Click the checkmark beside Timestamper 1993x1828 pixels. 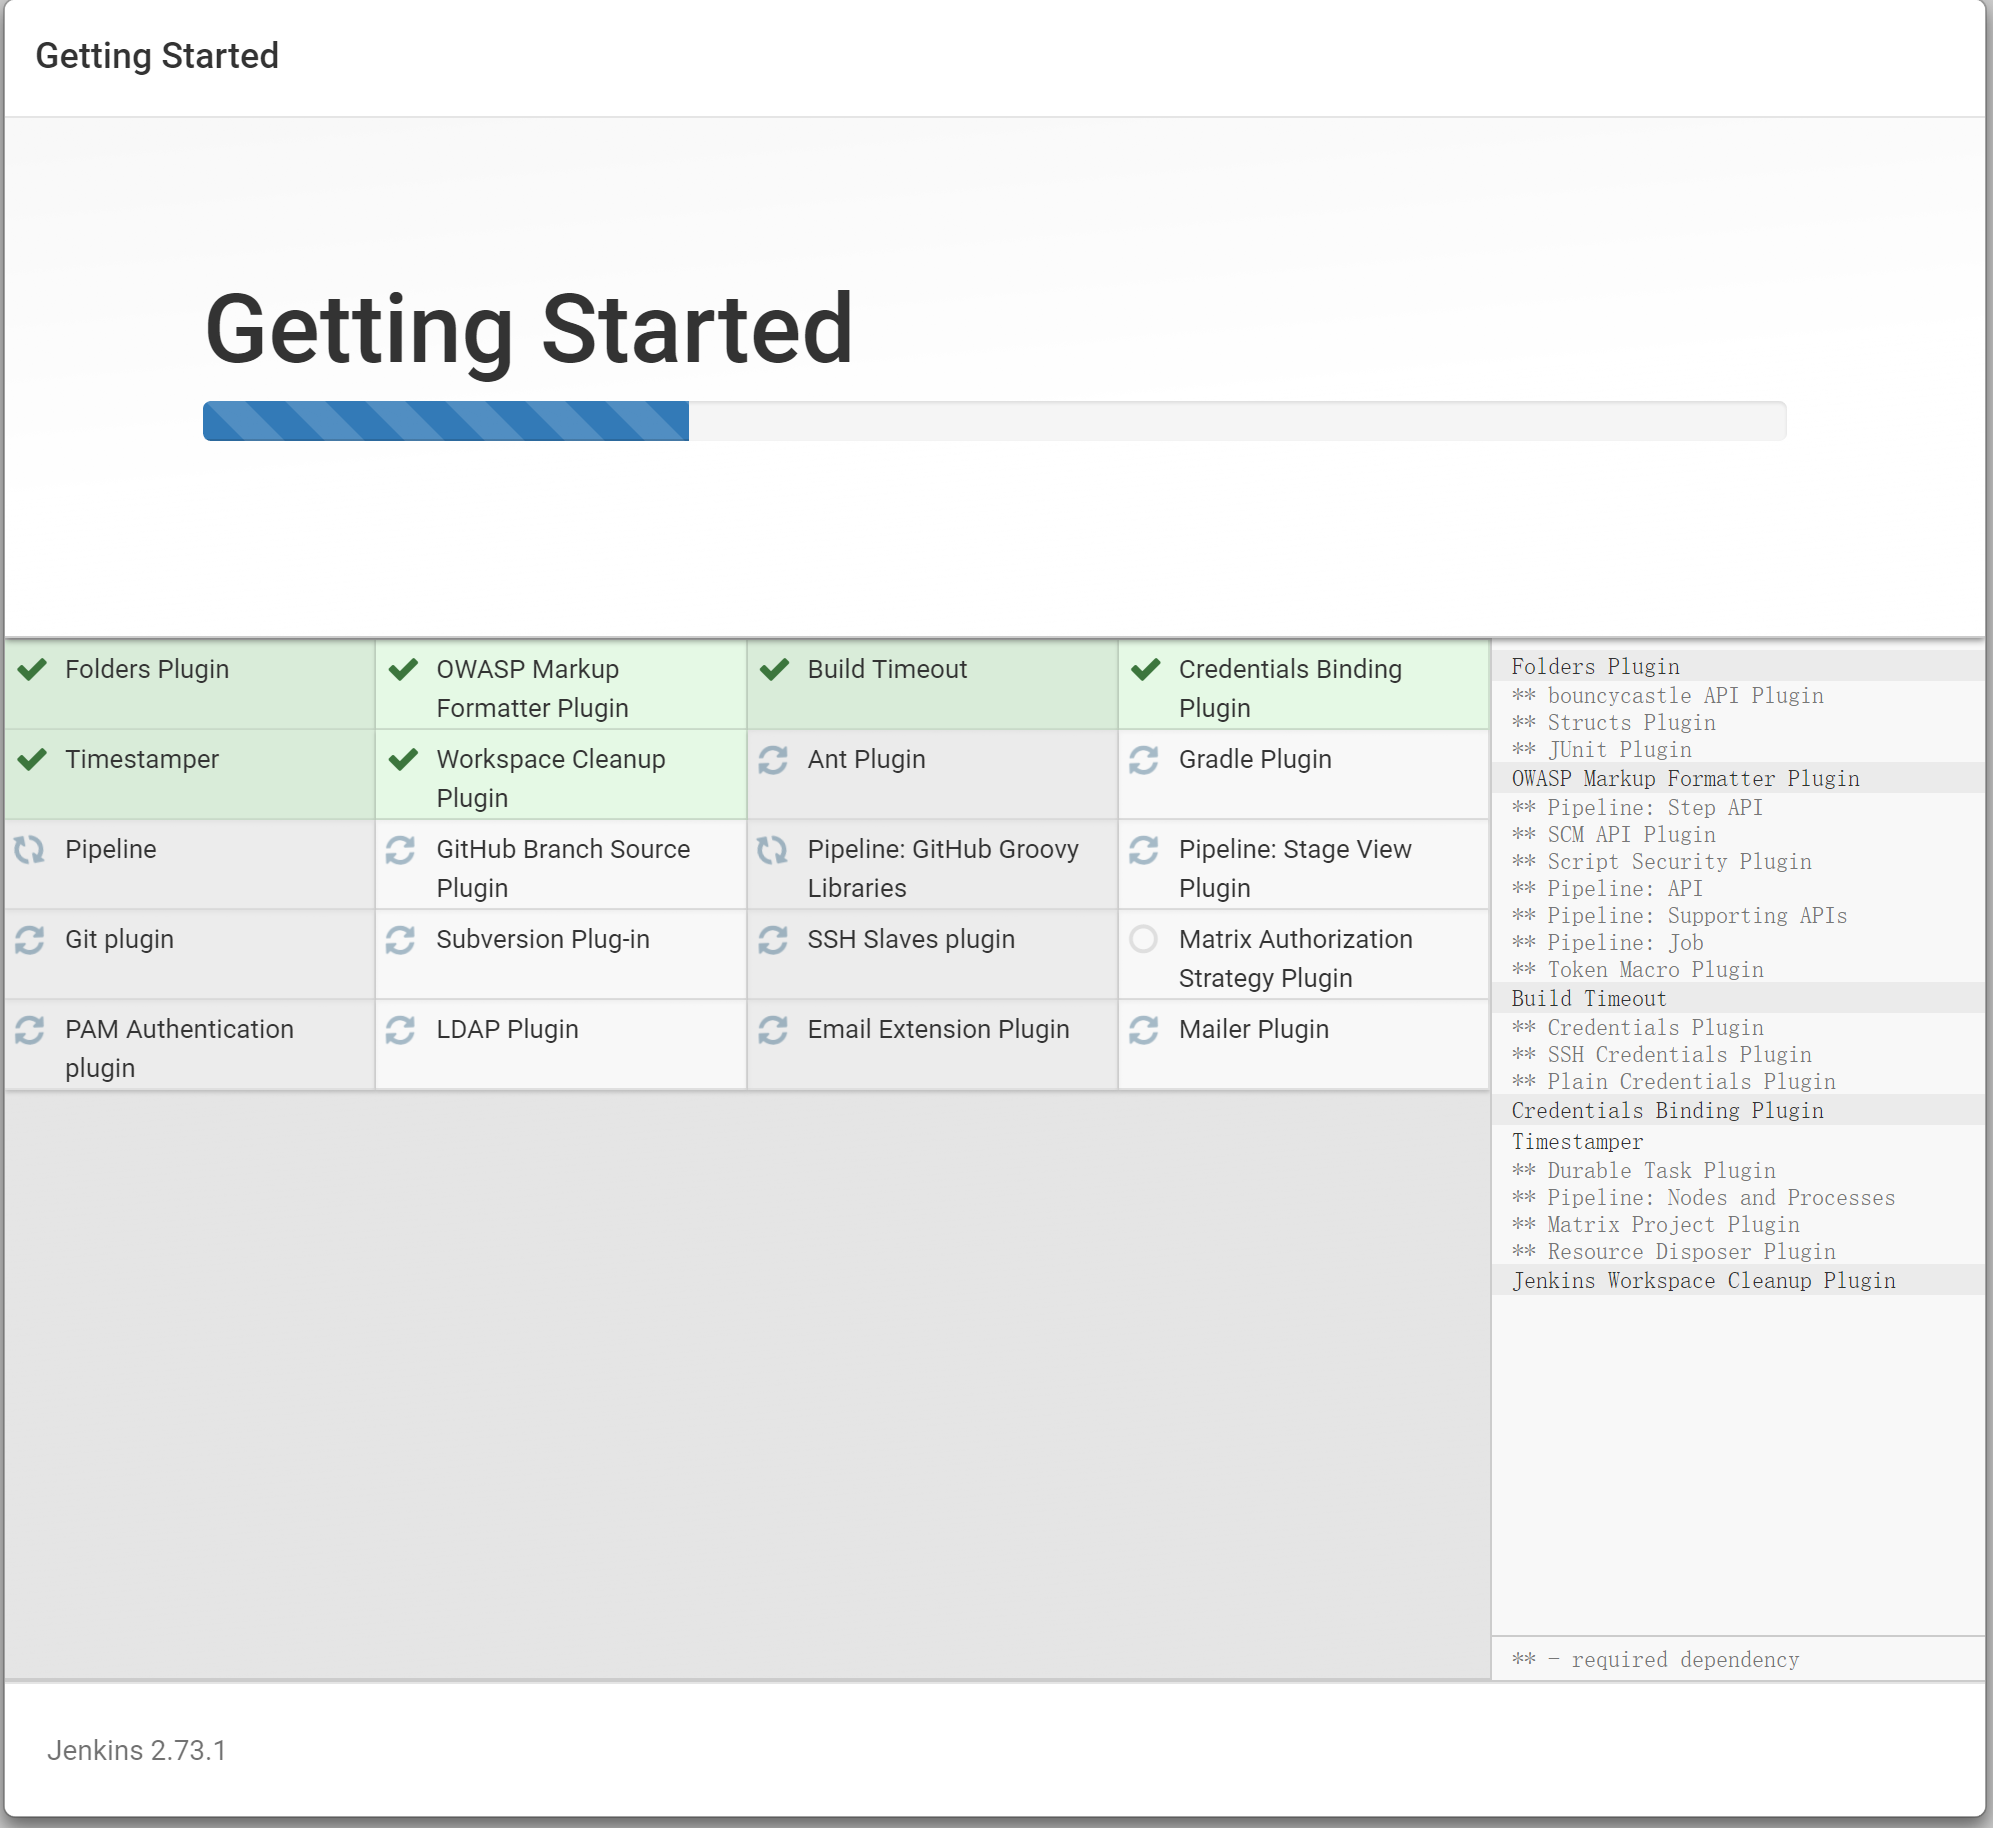[33, 759]
